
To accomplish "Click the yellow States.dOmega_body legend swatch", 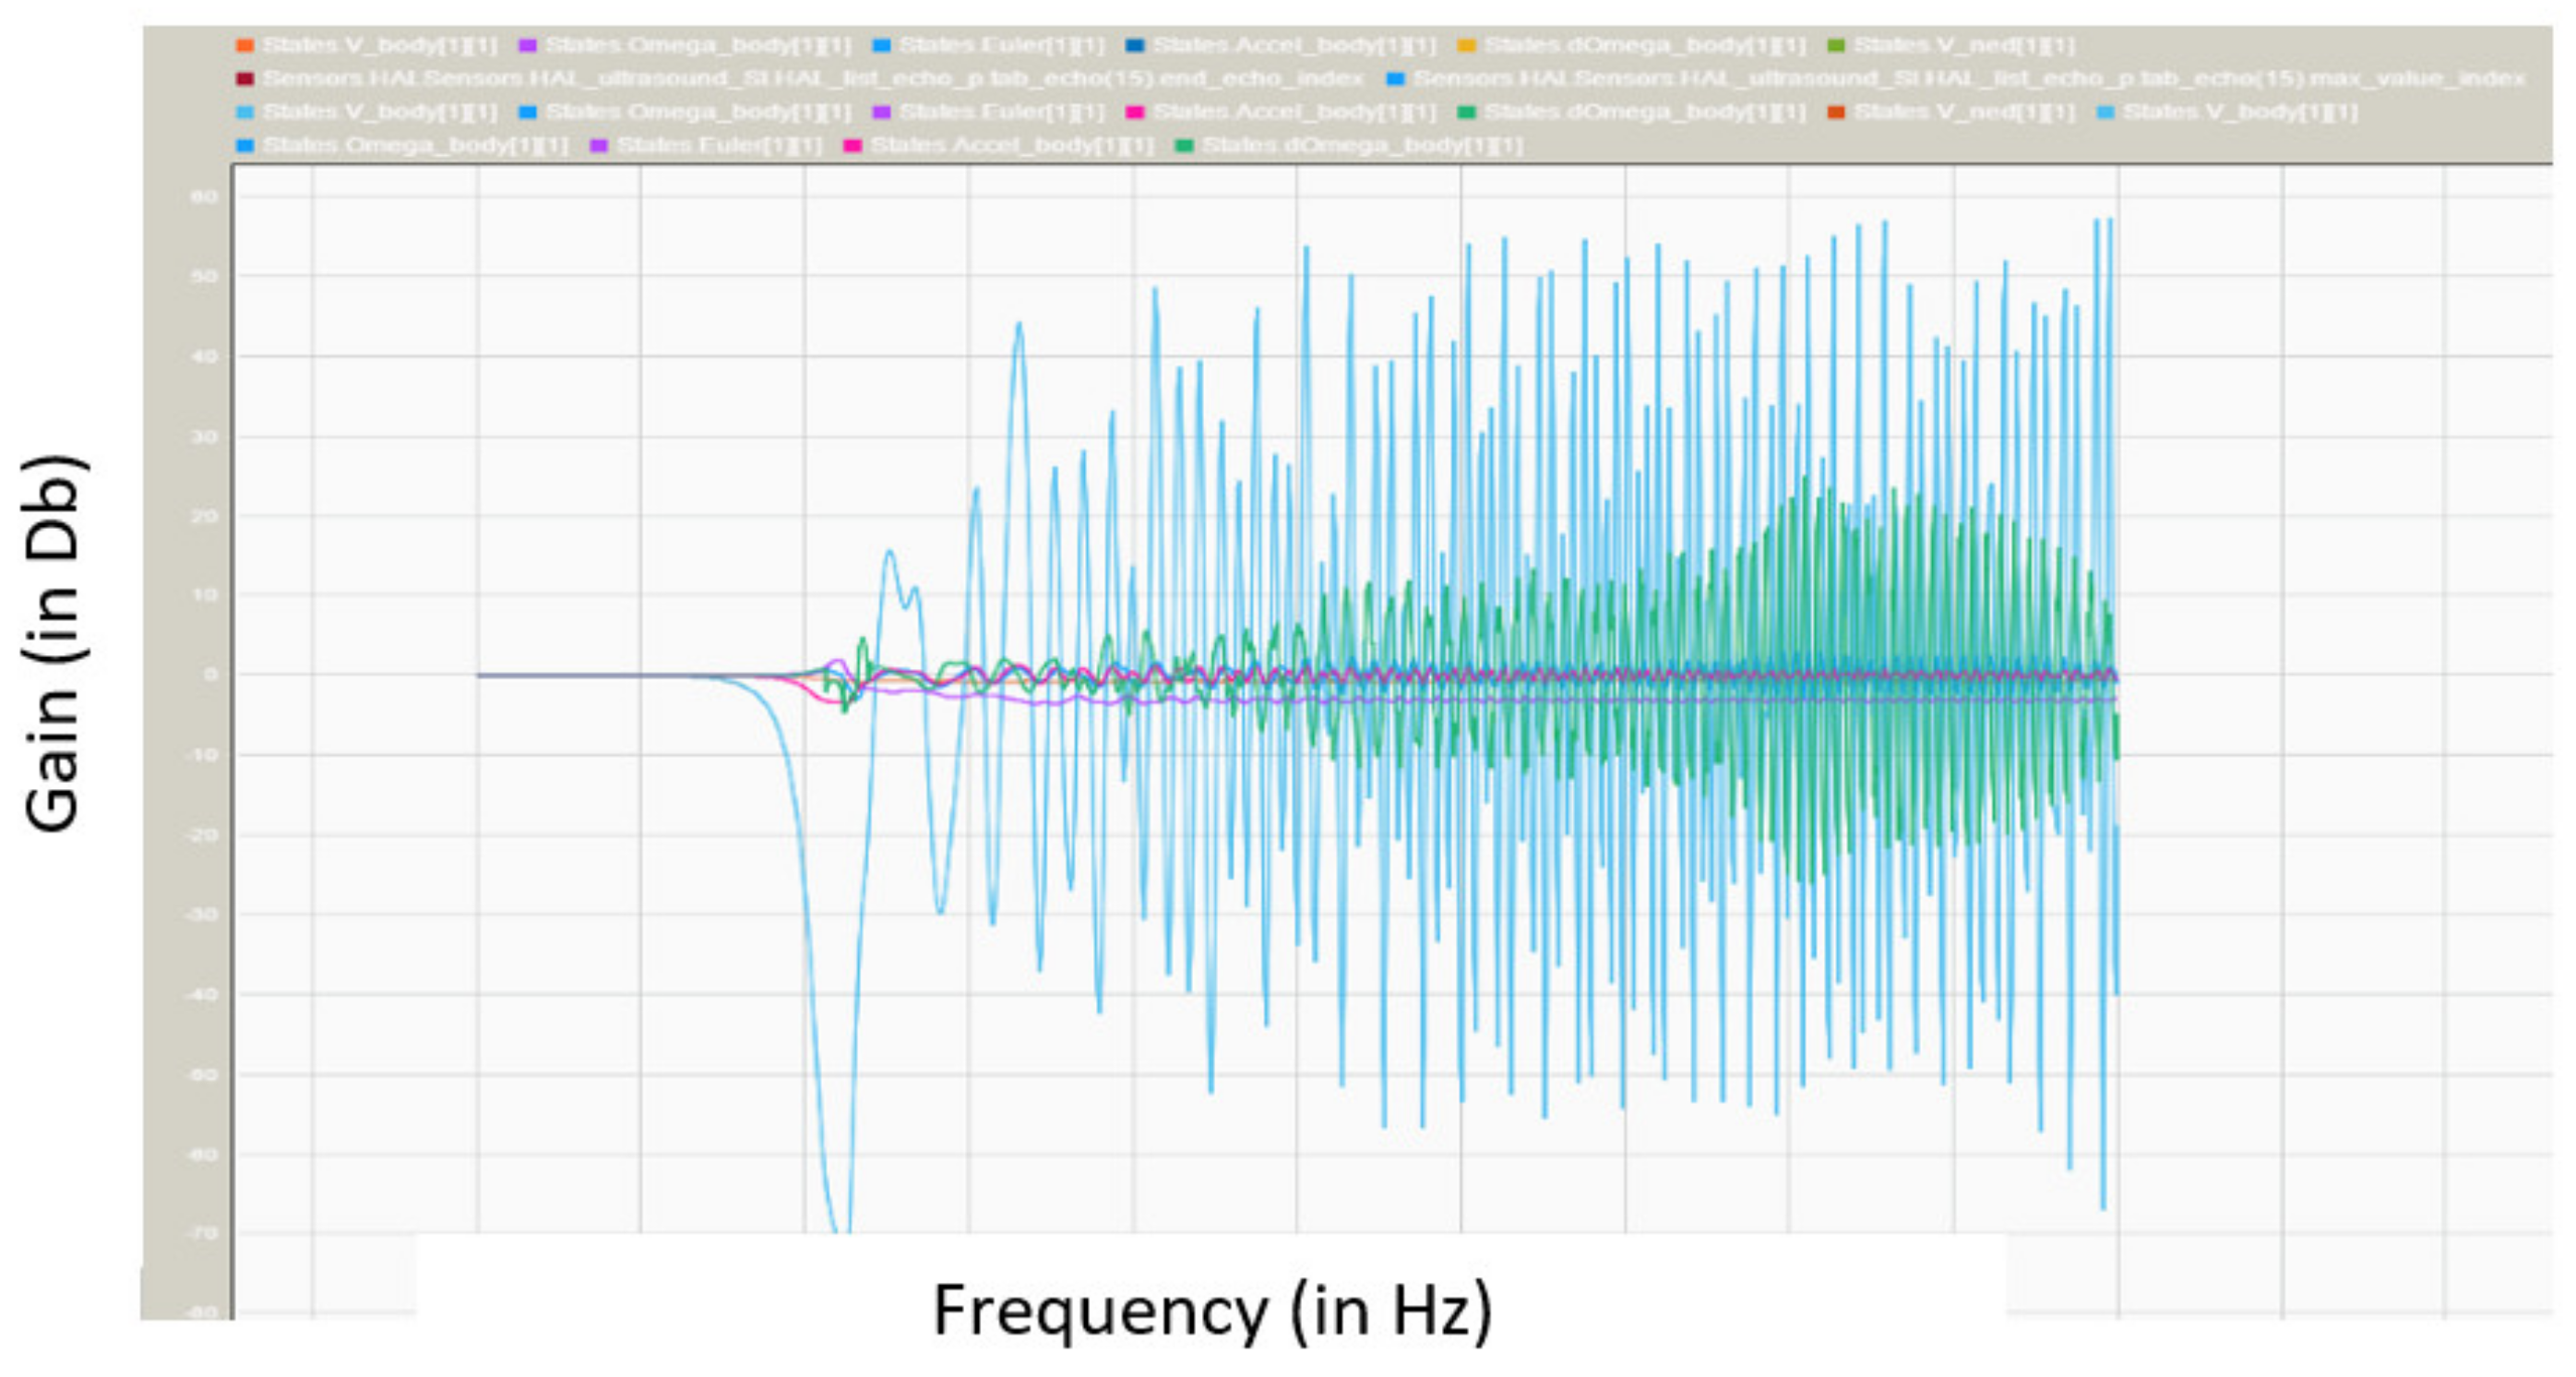I will tap(1466, 45).
